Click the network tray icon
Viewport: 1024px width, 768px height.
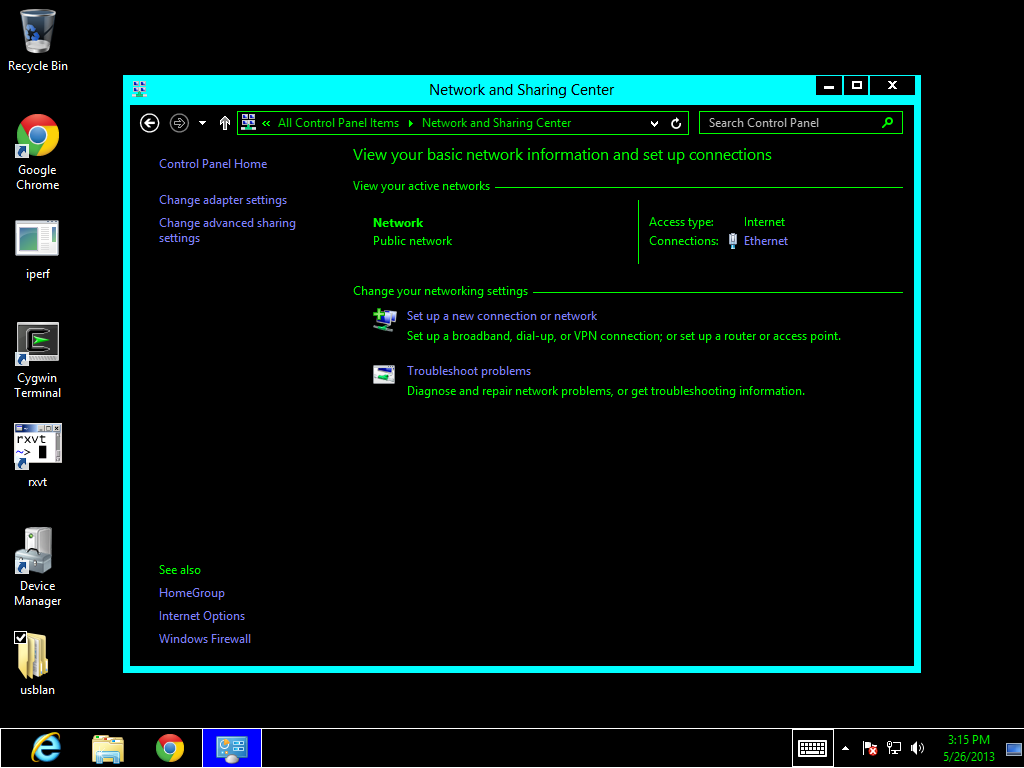(894, 748)
